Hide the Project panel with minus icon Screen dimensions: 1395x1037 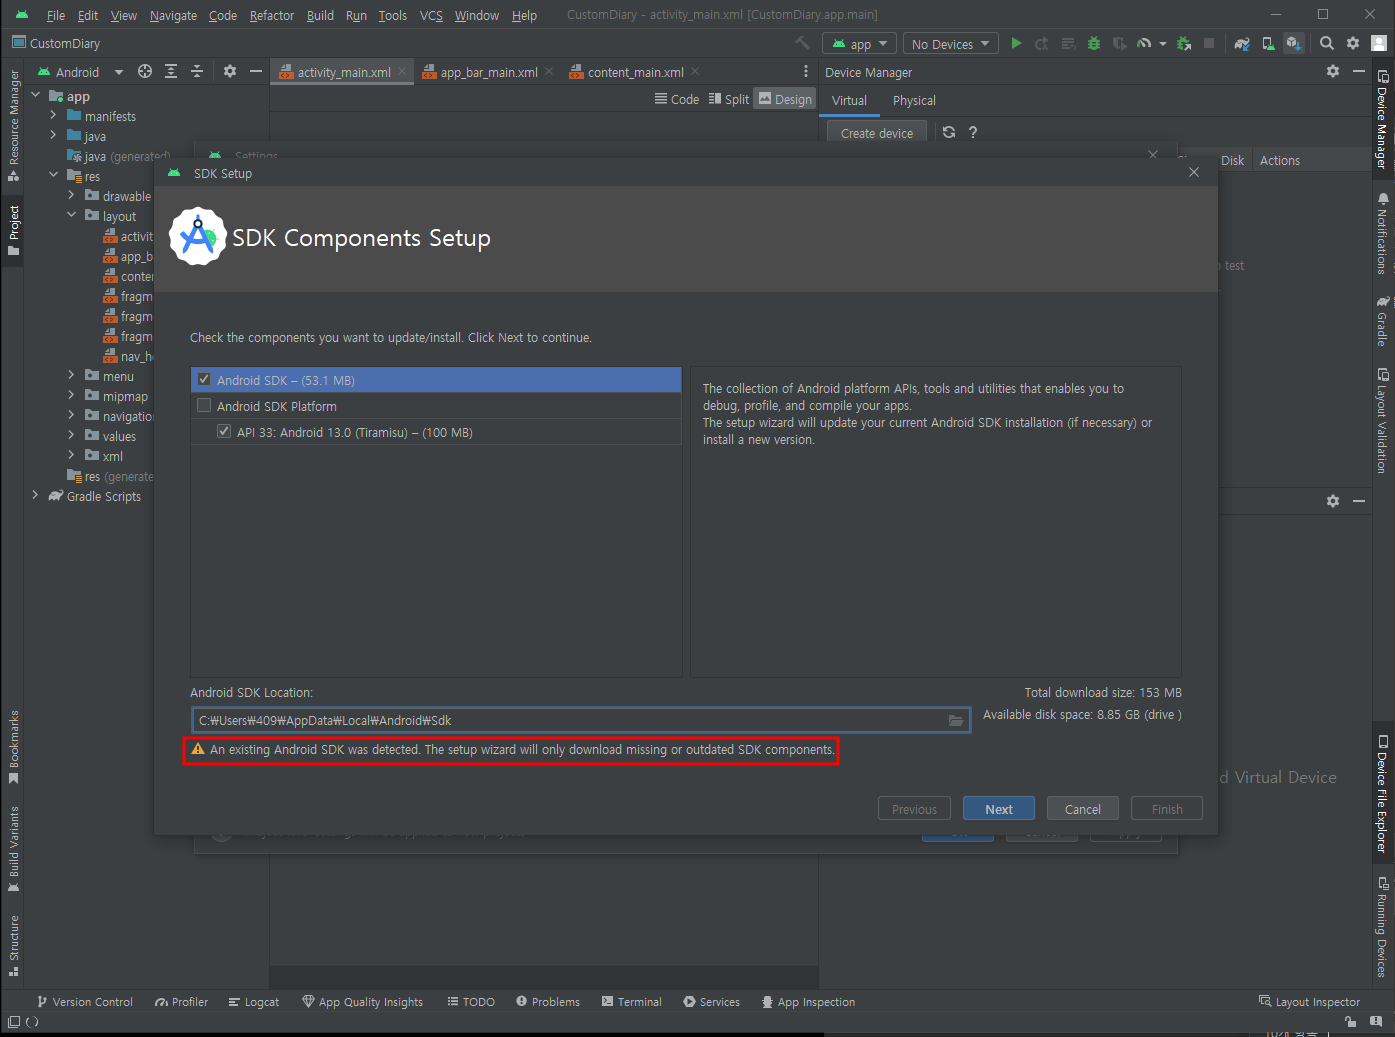(256, 71)
